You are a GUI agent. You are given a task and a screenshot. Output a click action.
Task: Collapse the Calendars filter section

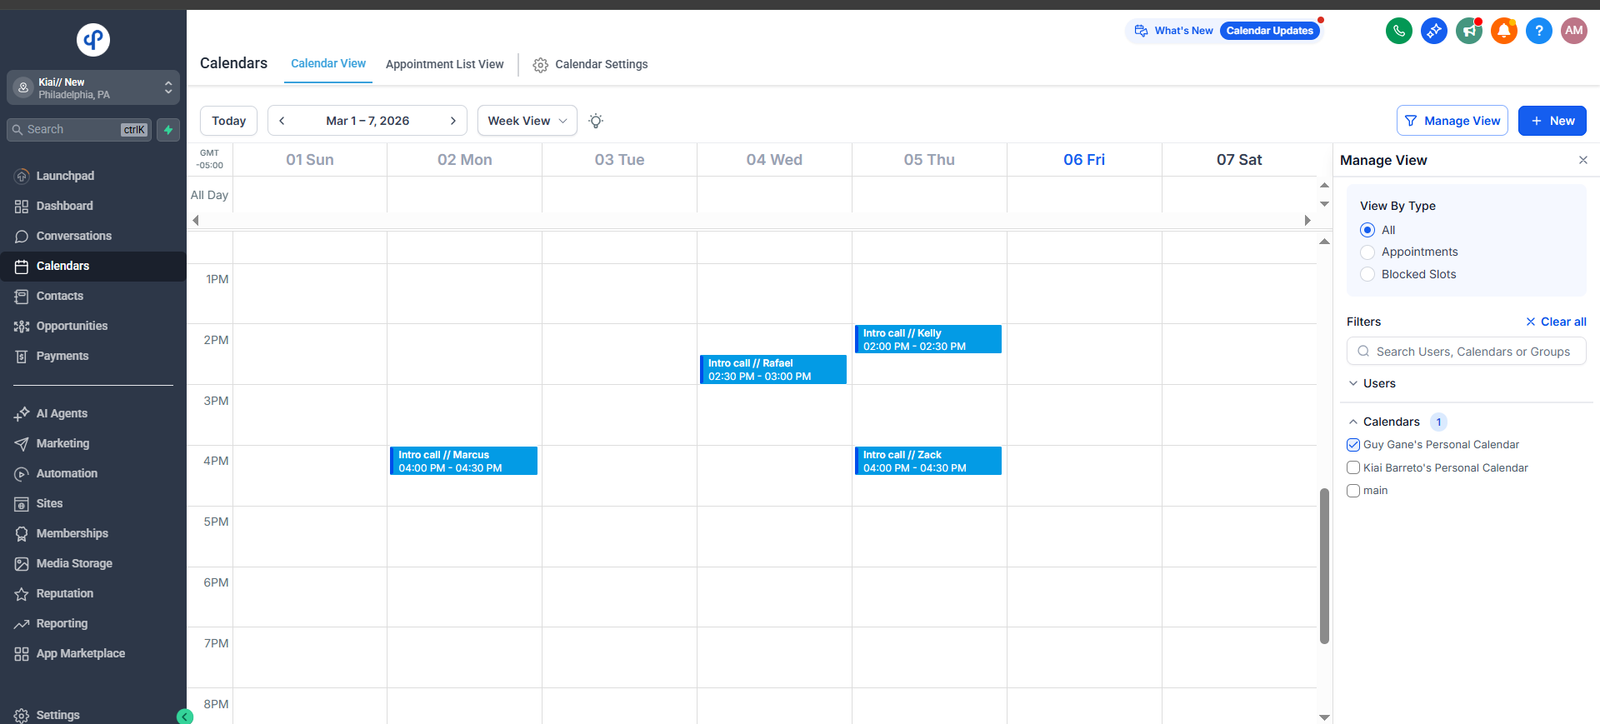[x=1384, y=422]
